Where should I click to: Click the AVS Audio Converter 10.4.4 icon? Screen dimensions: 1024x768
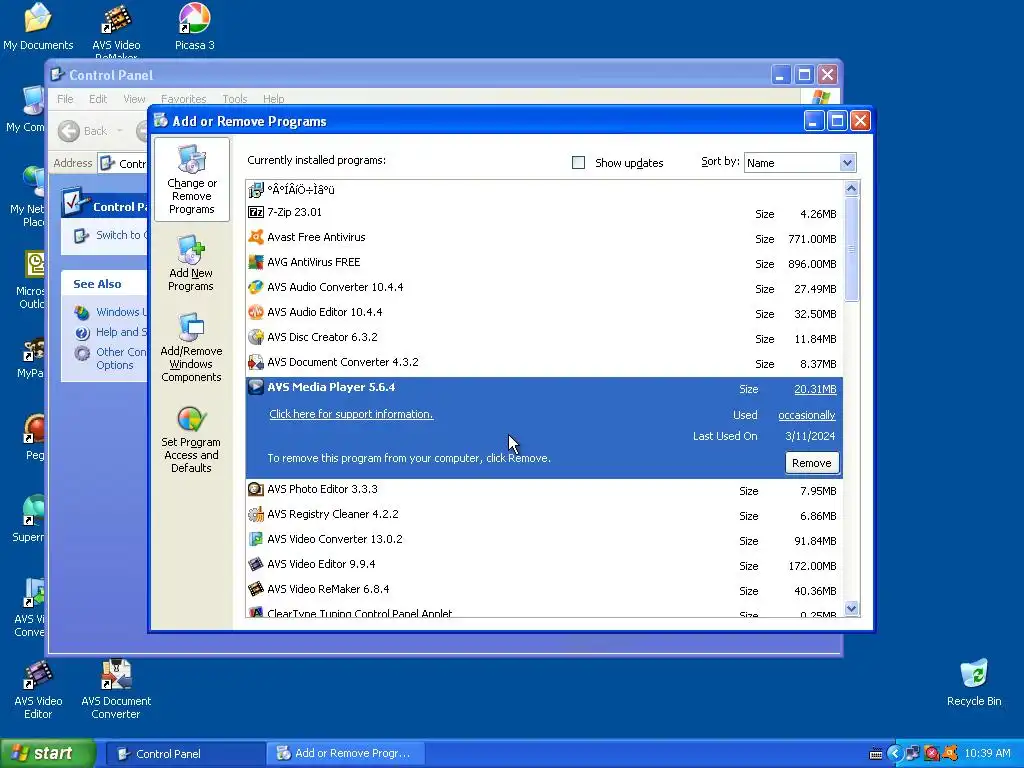click(x=256, y=287)
